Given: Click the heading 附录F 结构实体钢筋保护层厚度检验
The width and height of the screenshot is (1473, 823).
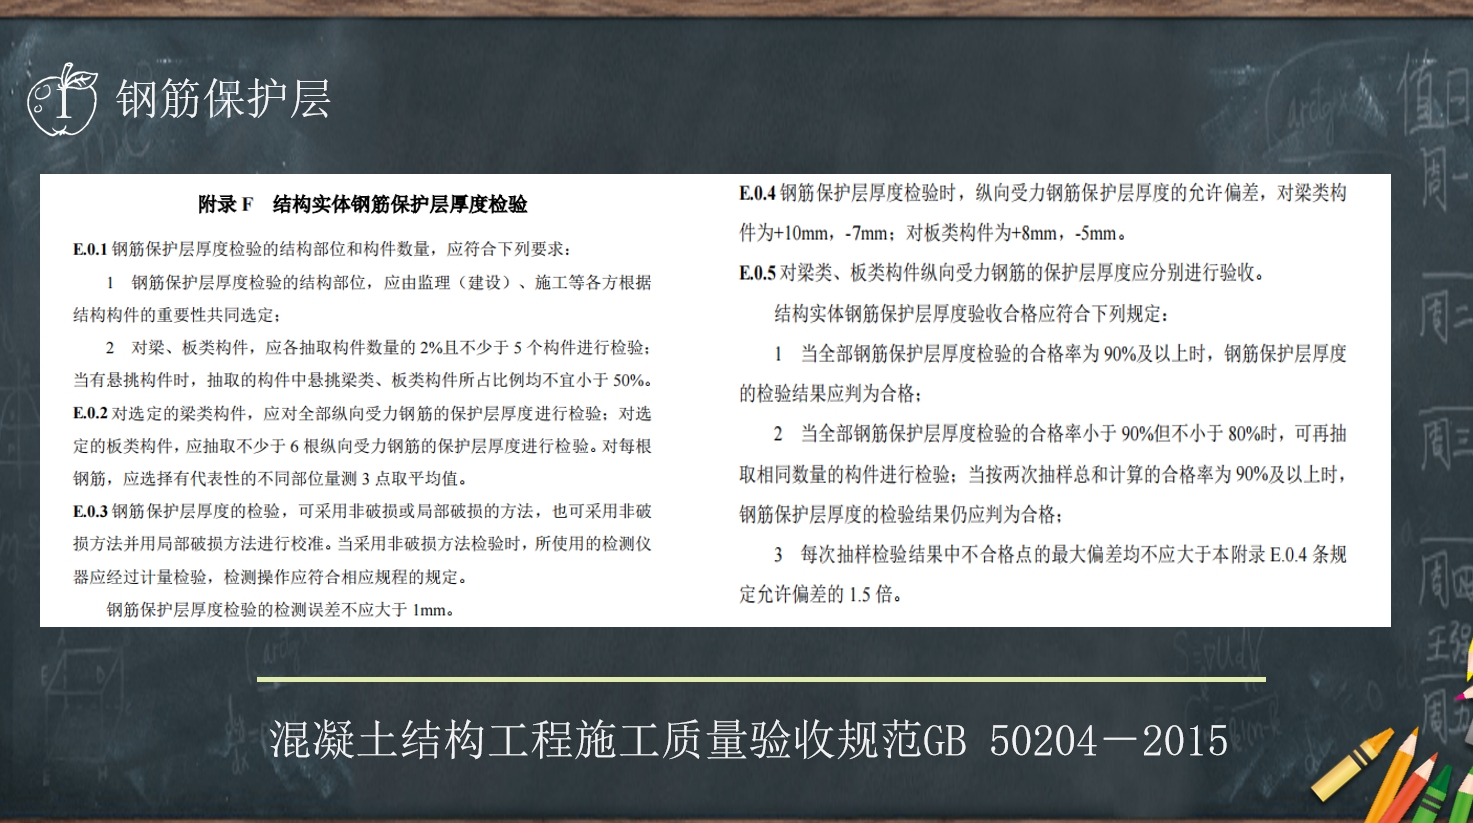Looking at the screenshot, I should click(x=362, y=204).
